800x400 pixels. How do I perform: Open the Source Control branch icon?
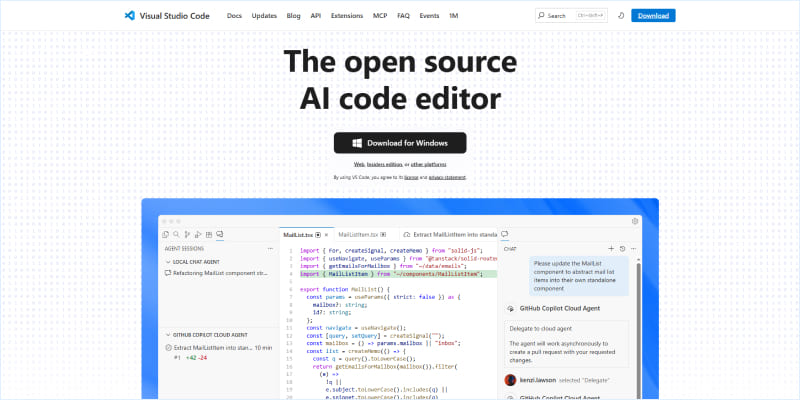point(187,235)
